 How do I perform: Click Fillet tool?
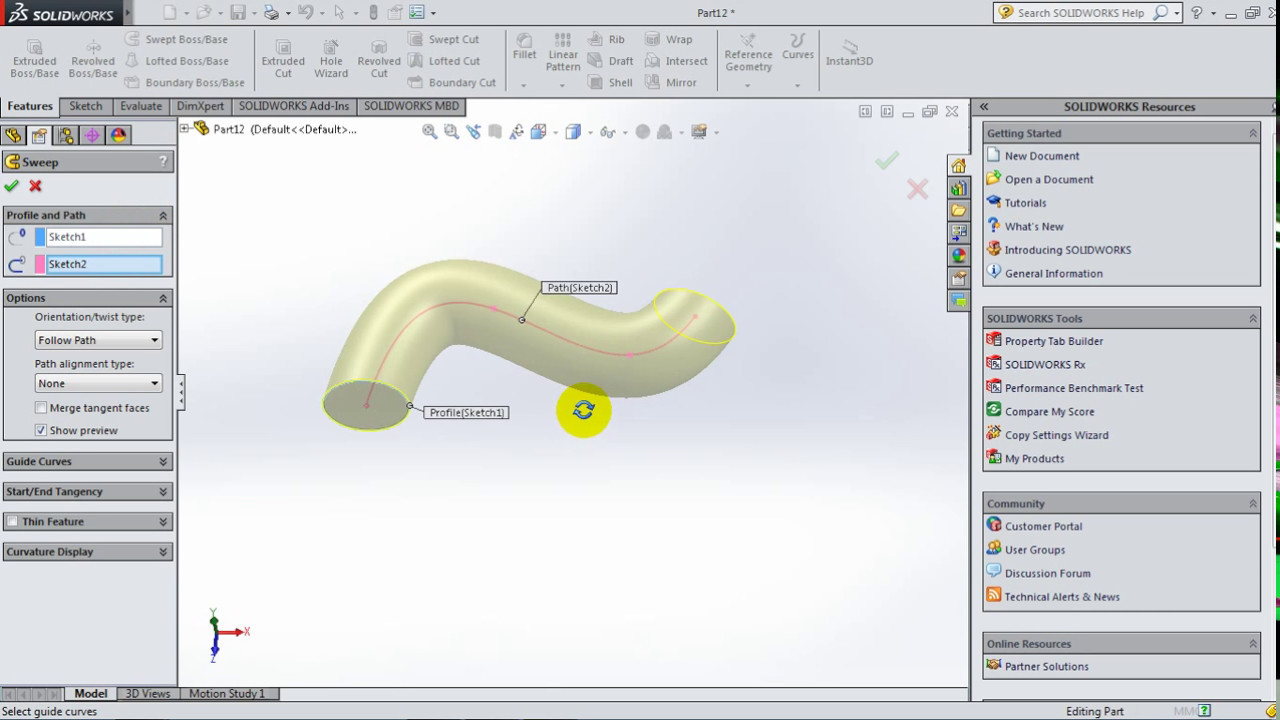524,47
